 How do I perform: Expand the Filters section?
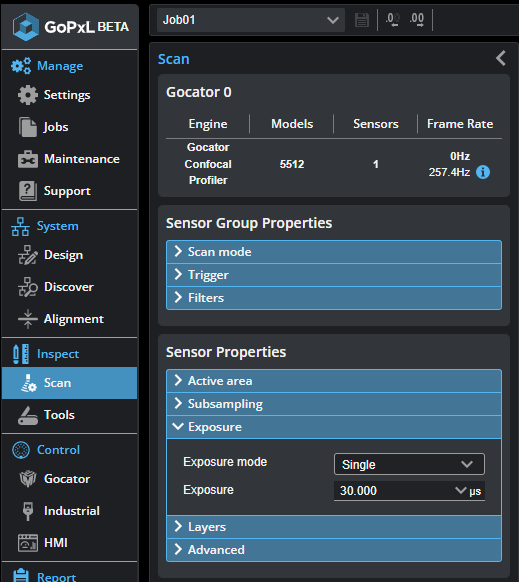pyautogui.click(x=334, y=298)
